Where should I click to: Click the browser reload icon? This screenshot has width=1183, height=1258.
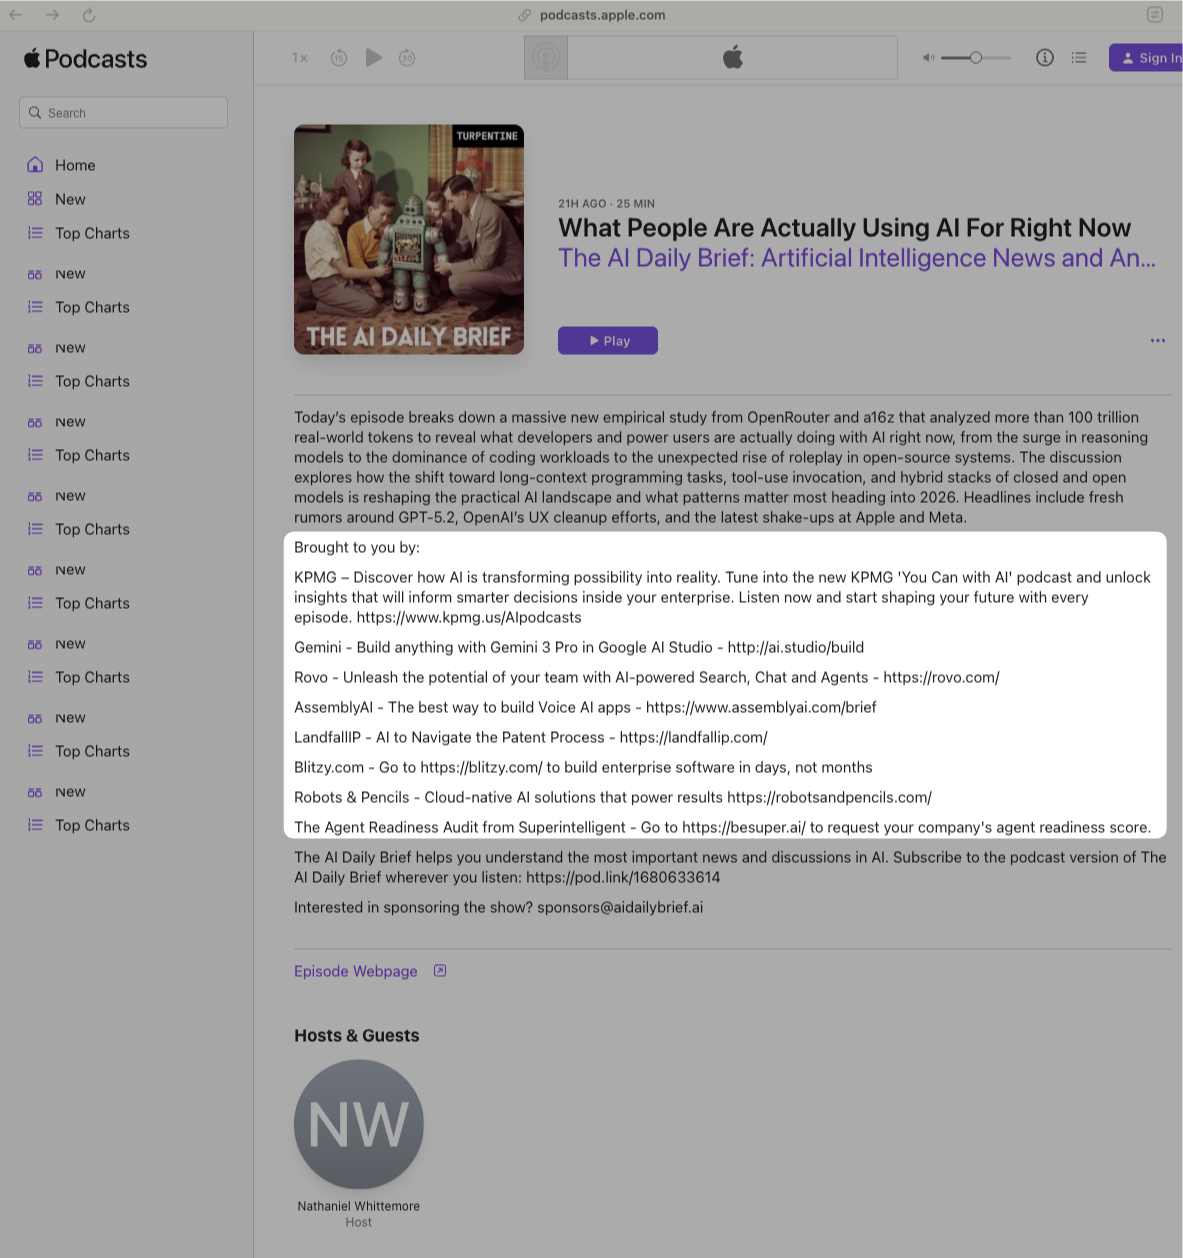[x=89, y=15]
